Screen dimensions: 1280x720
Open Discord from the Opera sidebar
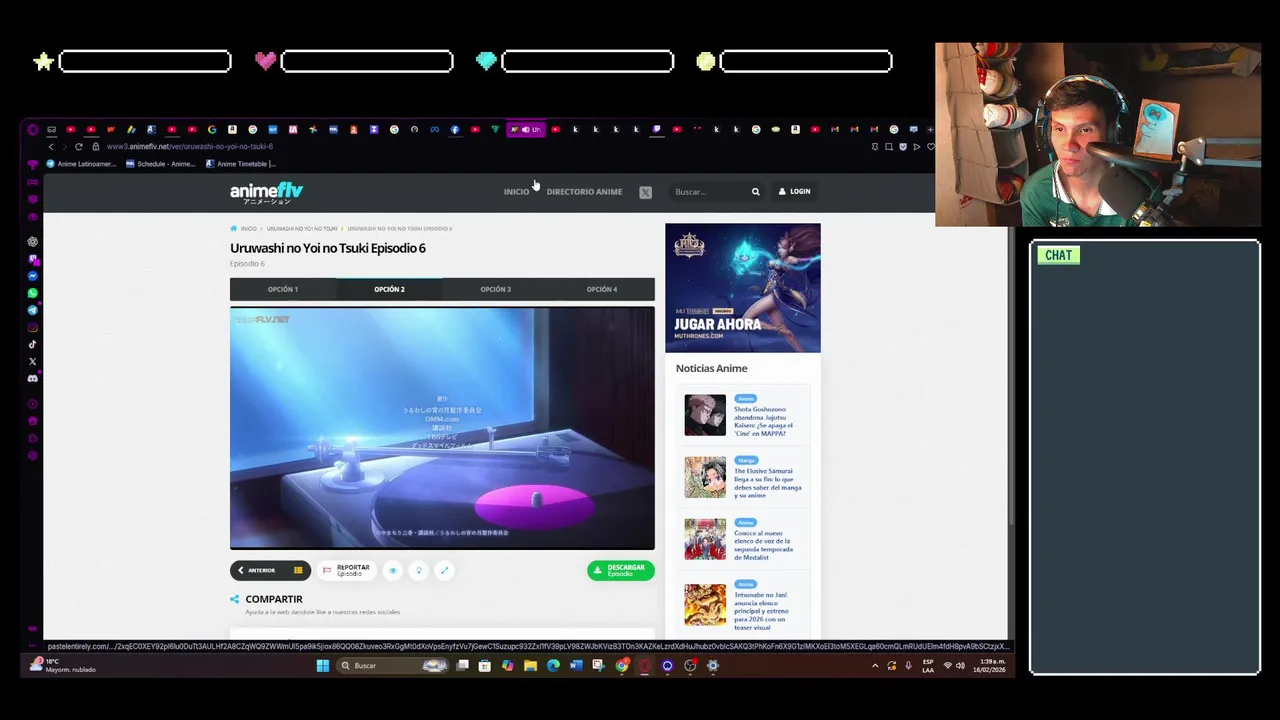point(33,379)
